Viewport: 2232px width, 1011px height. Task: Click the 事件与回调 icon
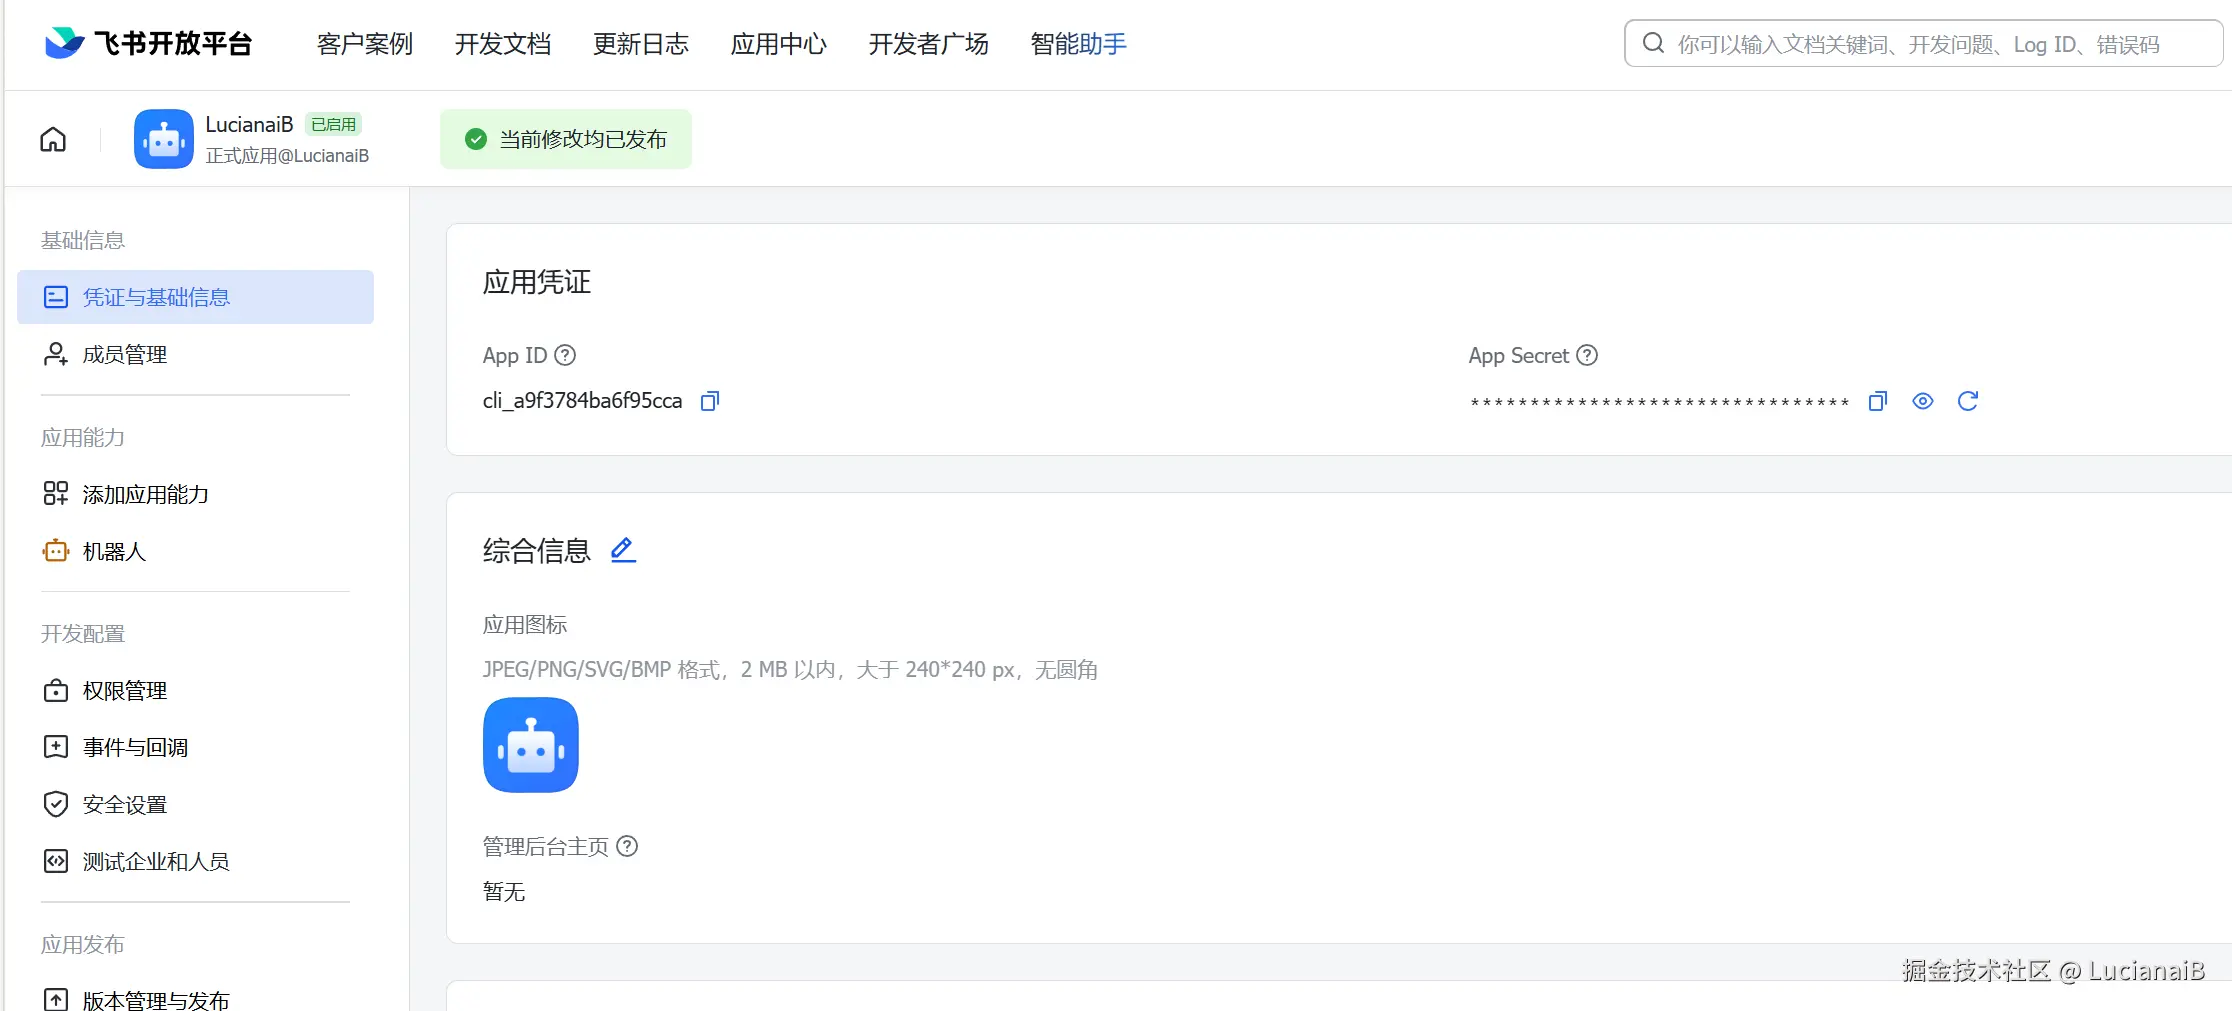56,747
